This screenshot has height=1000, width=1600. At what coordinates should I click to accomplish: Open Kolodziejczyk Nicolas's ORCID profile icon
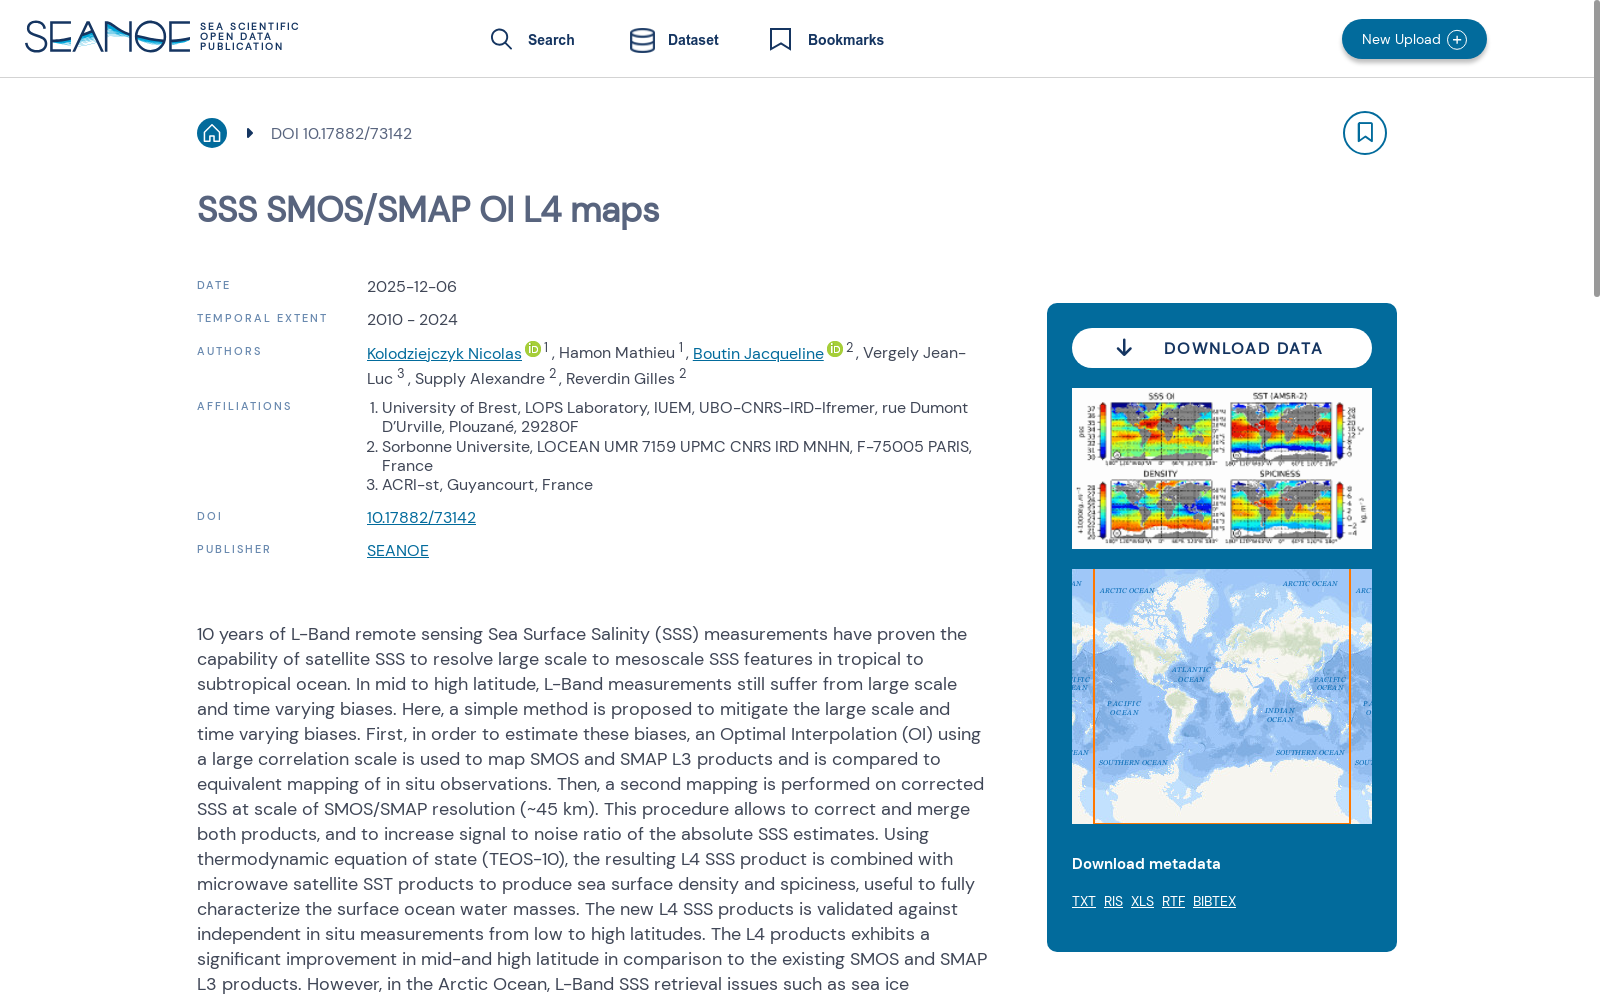click(x=531, y=349)
